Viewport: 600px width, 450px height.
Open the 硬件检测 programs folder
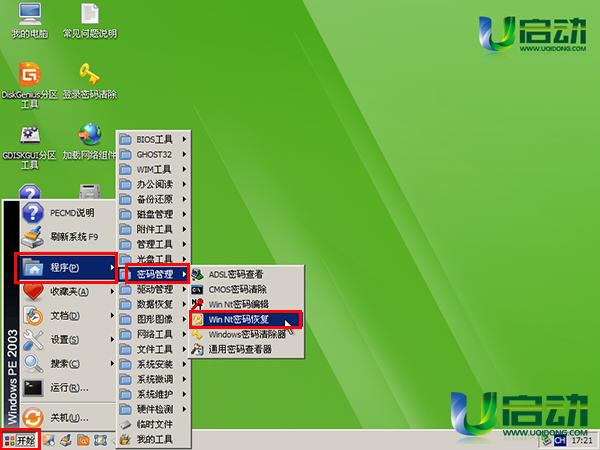[x=153, y=409]
